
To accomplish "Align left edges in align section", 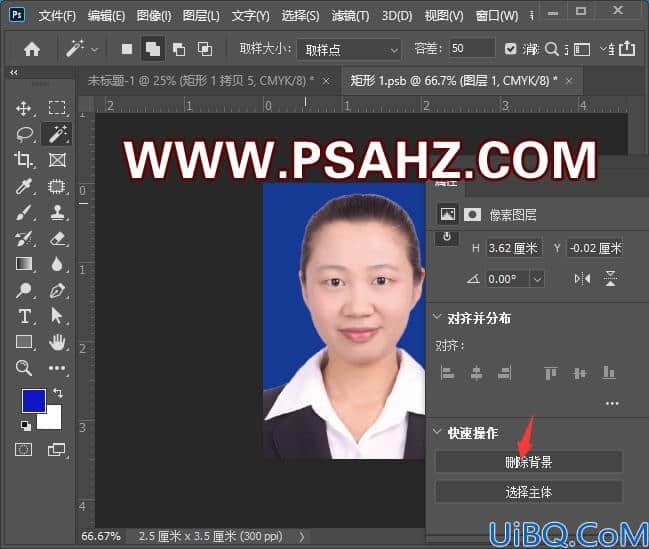I will coord(447,373).
